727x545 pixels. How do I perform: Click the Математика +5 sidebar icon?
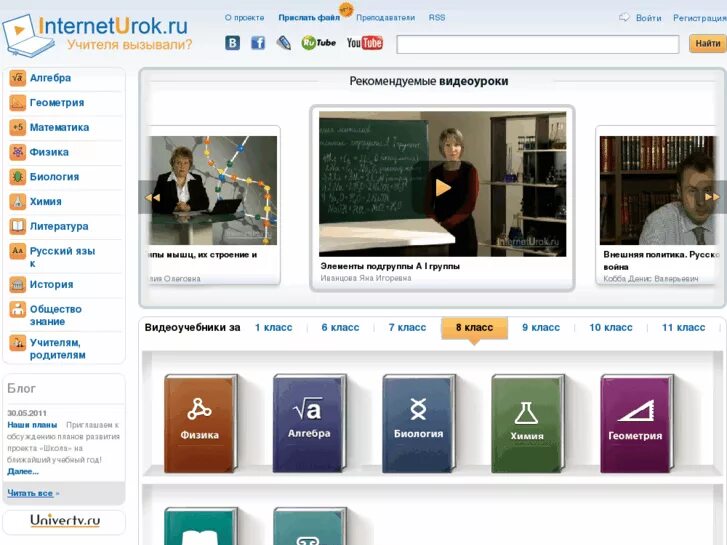pos(18,127)
